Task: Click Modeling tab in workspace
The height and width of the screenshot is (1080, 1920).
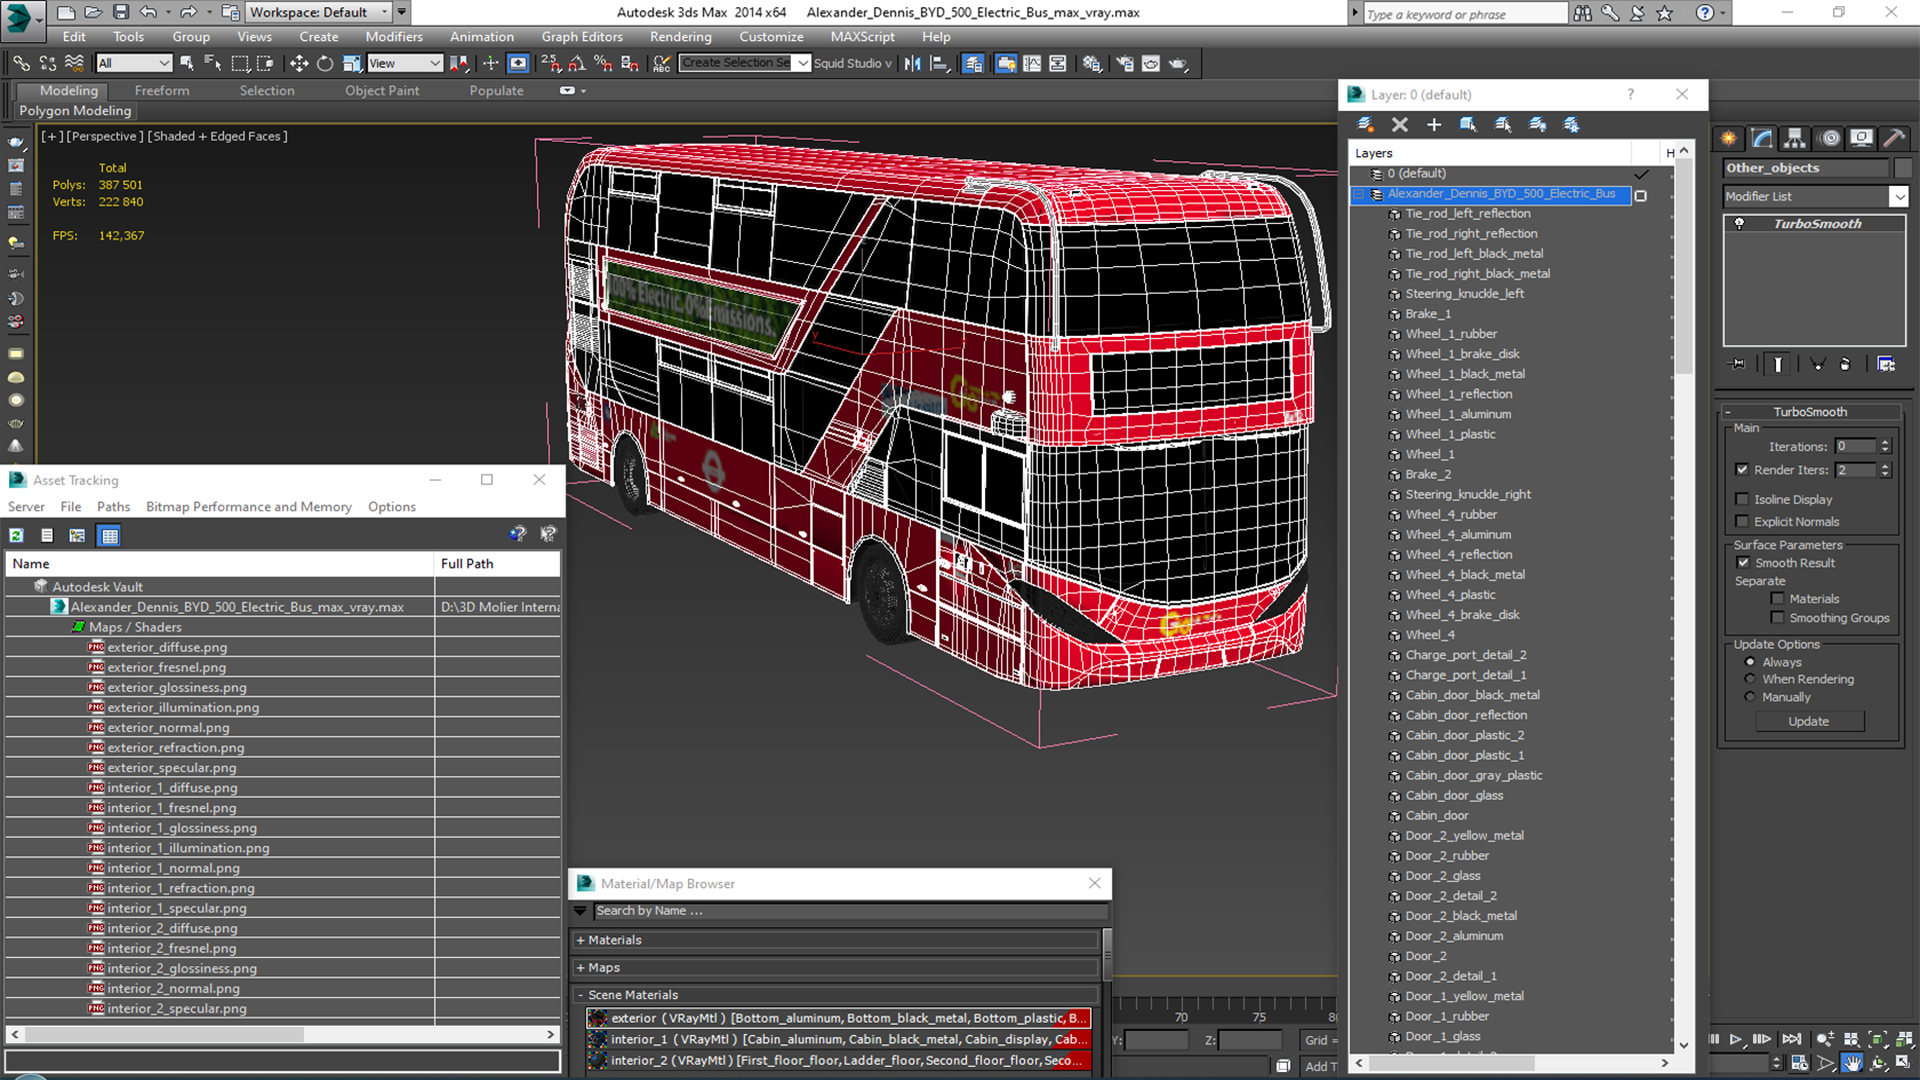Action: [x=67, y=90]
